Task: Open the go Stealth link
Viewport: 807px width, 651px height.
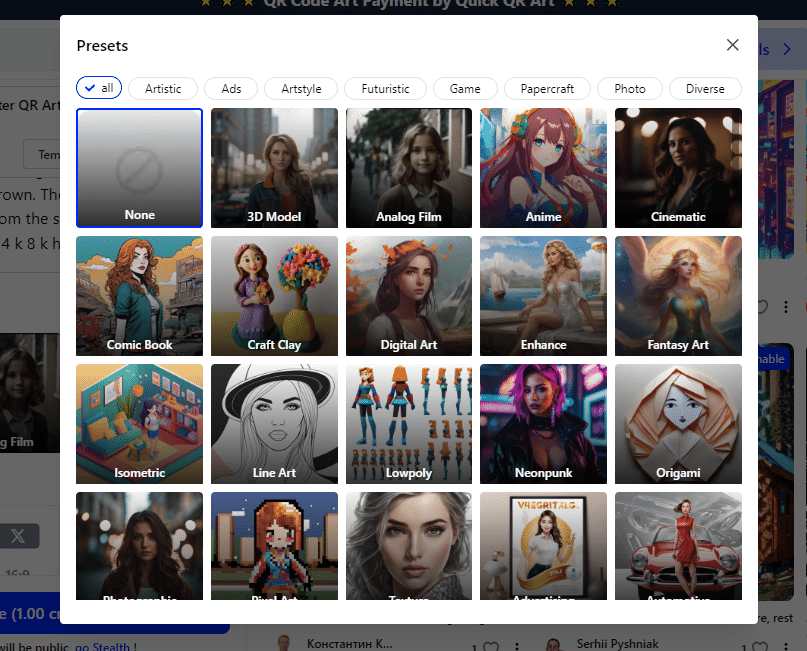Action: (x=102, y=646)
